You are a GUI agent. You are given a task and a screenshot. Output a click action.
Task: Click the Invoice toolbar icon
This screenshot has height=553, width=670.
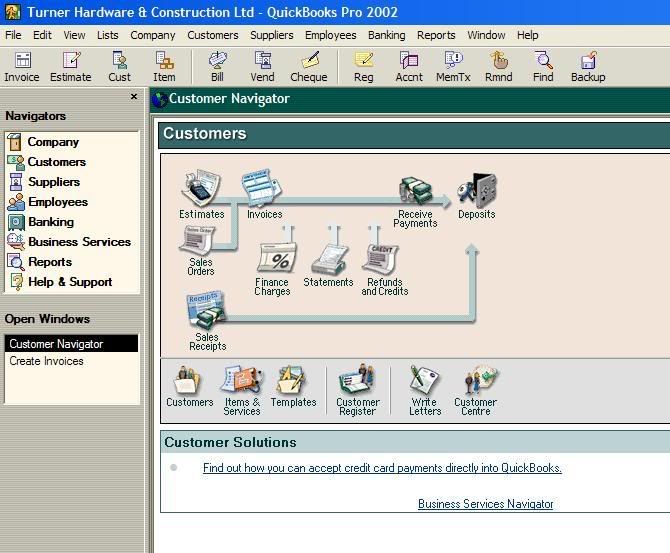(x=22, y=67)
